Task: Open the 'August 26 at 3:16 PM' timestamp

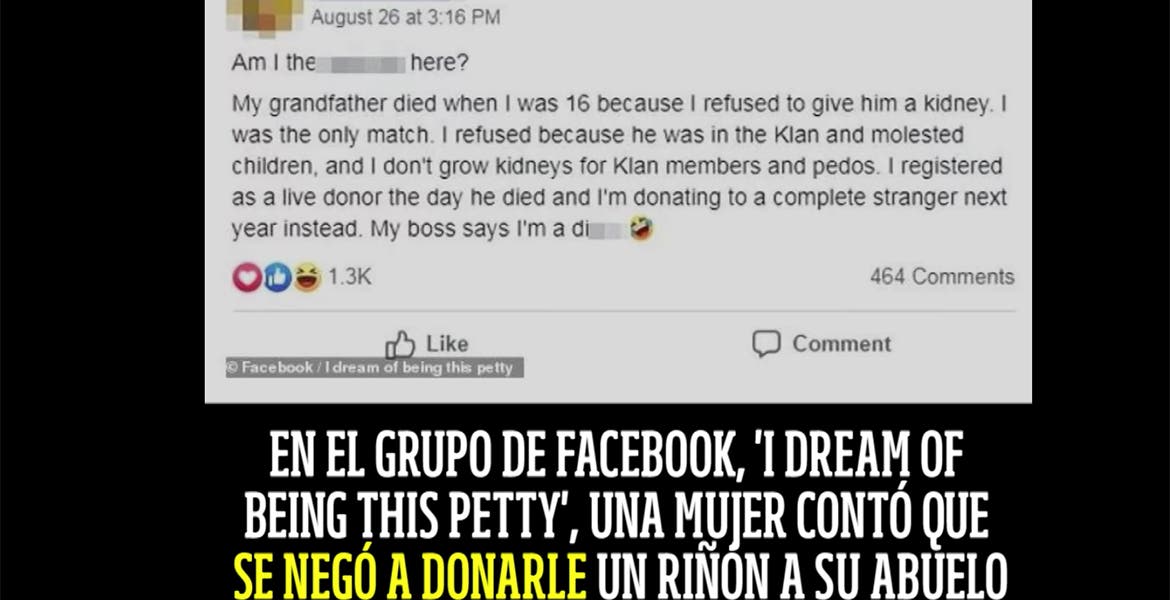Action: click(405, 17)
